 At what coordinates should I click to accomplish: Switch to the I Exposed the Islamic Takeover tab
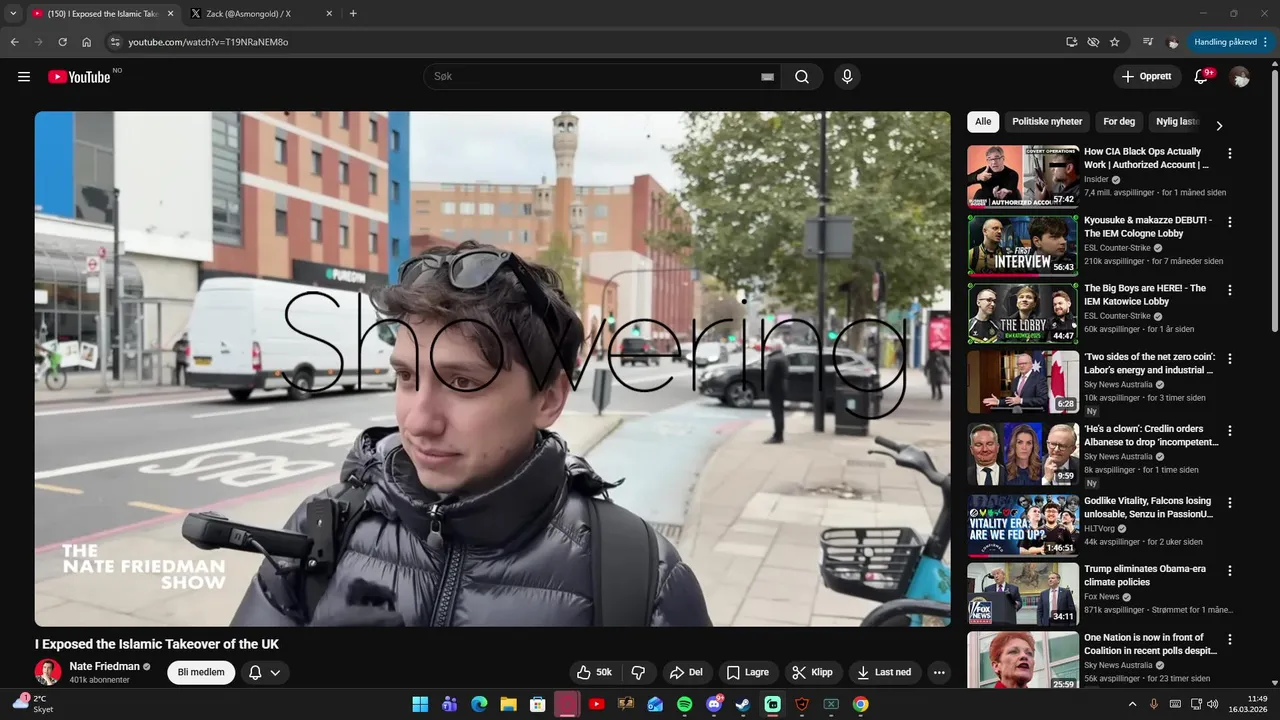click(103, 14)
